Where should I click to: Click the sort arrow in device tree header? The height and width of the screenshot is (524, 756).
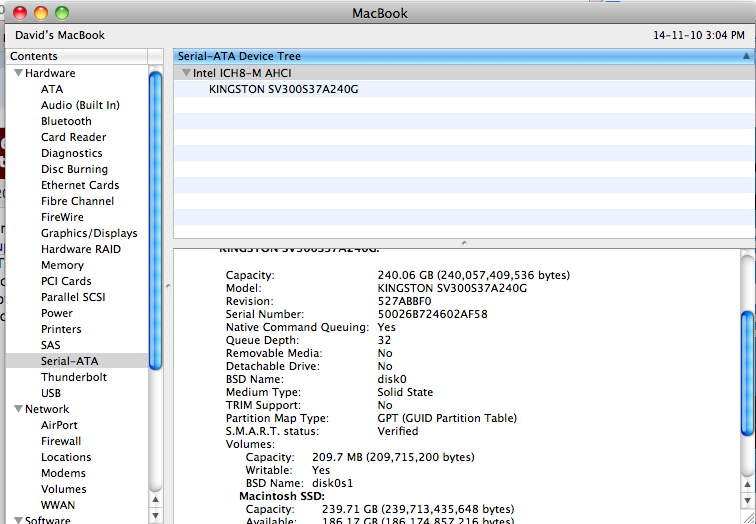[x=746, y=56]
